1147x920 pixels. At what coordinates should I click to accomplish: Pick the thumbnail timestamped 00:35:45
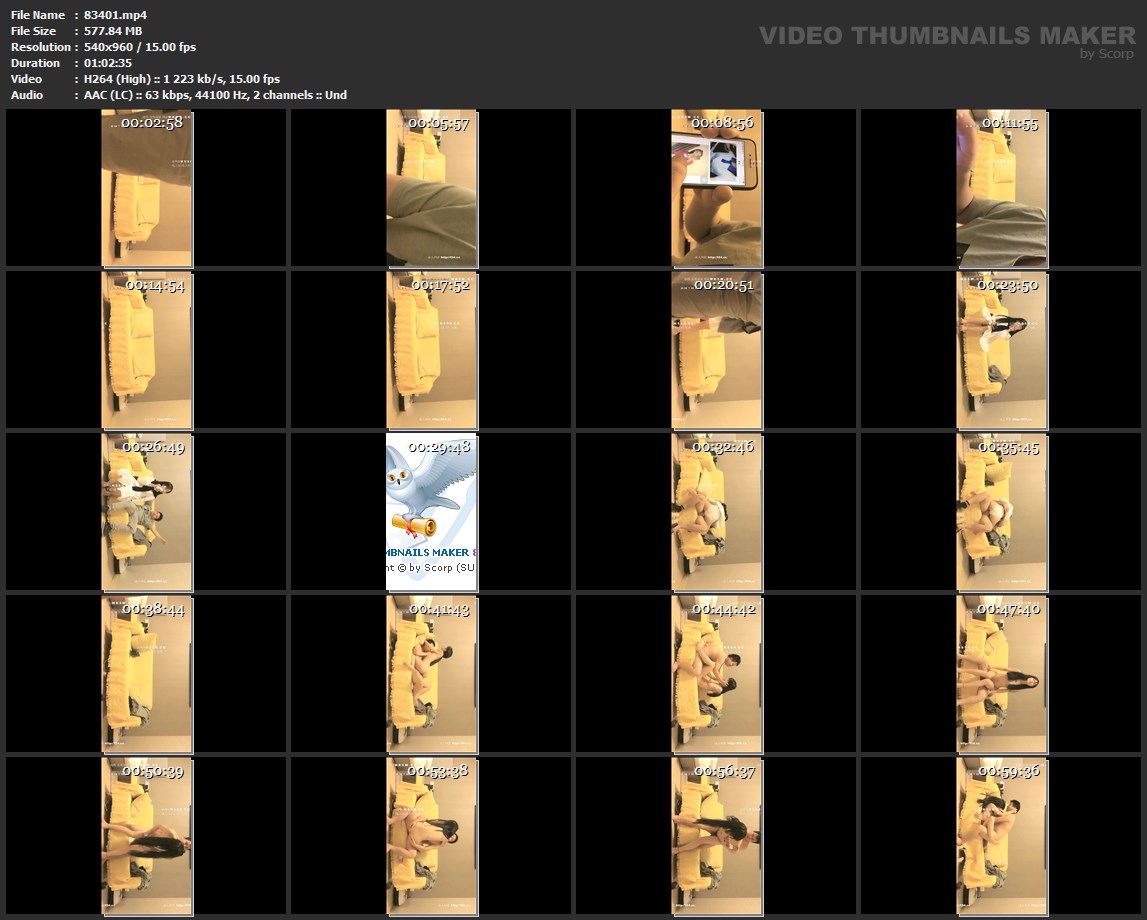point(1001,512)
